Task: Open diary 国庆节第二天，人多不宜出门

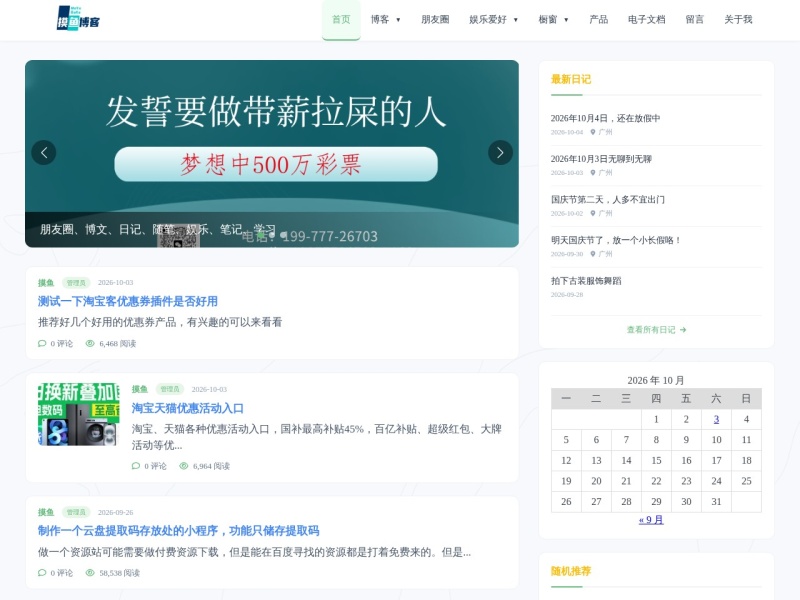Action: (608, 199)
